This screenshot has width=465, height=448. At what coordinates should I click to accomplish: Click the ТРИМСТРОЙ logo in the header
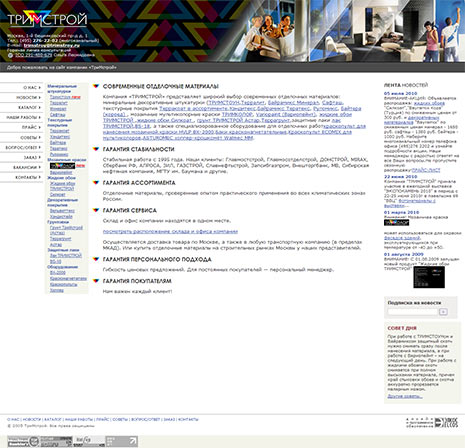coord(47,19)
